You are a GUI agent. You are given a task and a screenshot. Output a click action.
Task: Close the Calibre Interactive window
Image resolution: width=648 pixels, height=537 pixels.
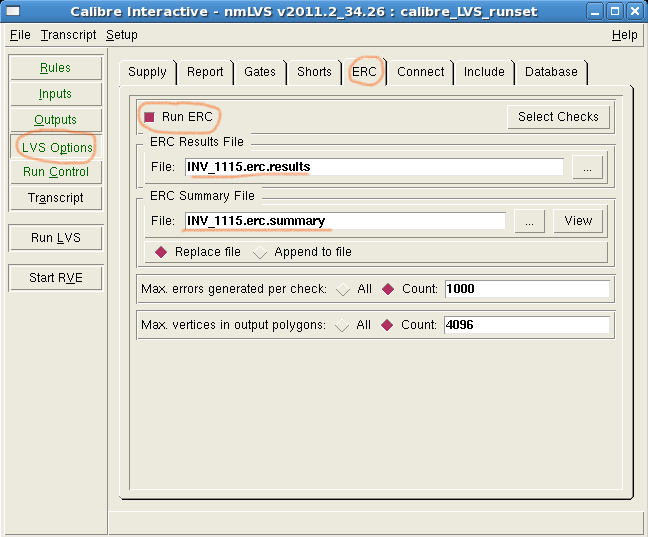(635, 12)
